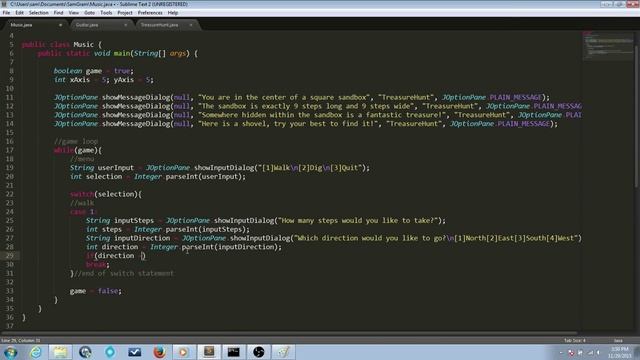This screenshot has height=360, width=640.
Task: Open the Goto menu
Action: coord(89,13)
